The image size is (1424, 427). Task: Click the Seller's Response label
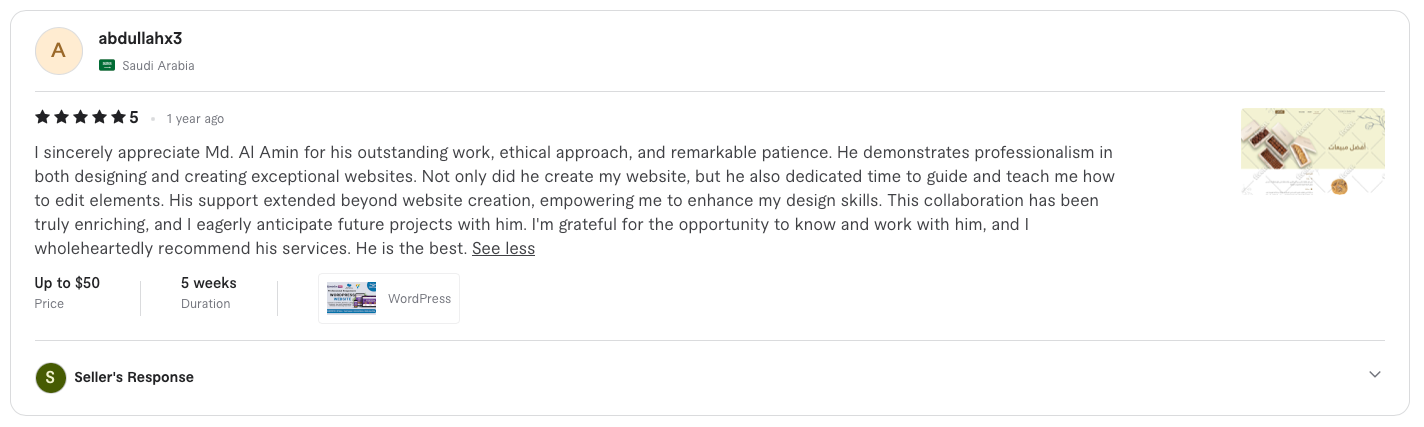pos(134,378)
